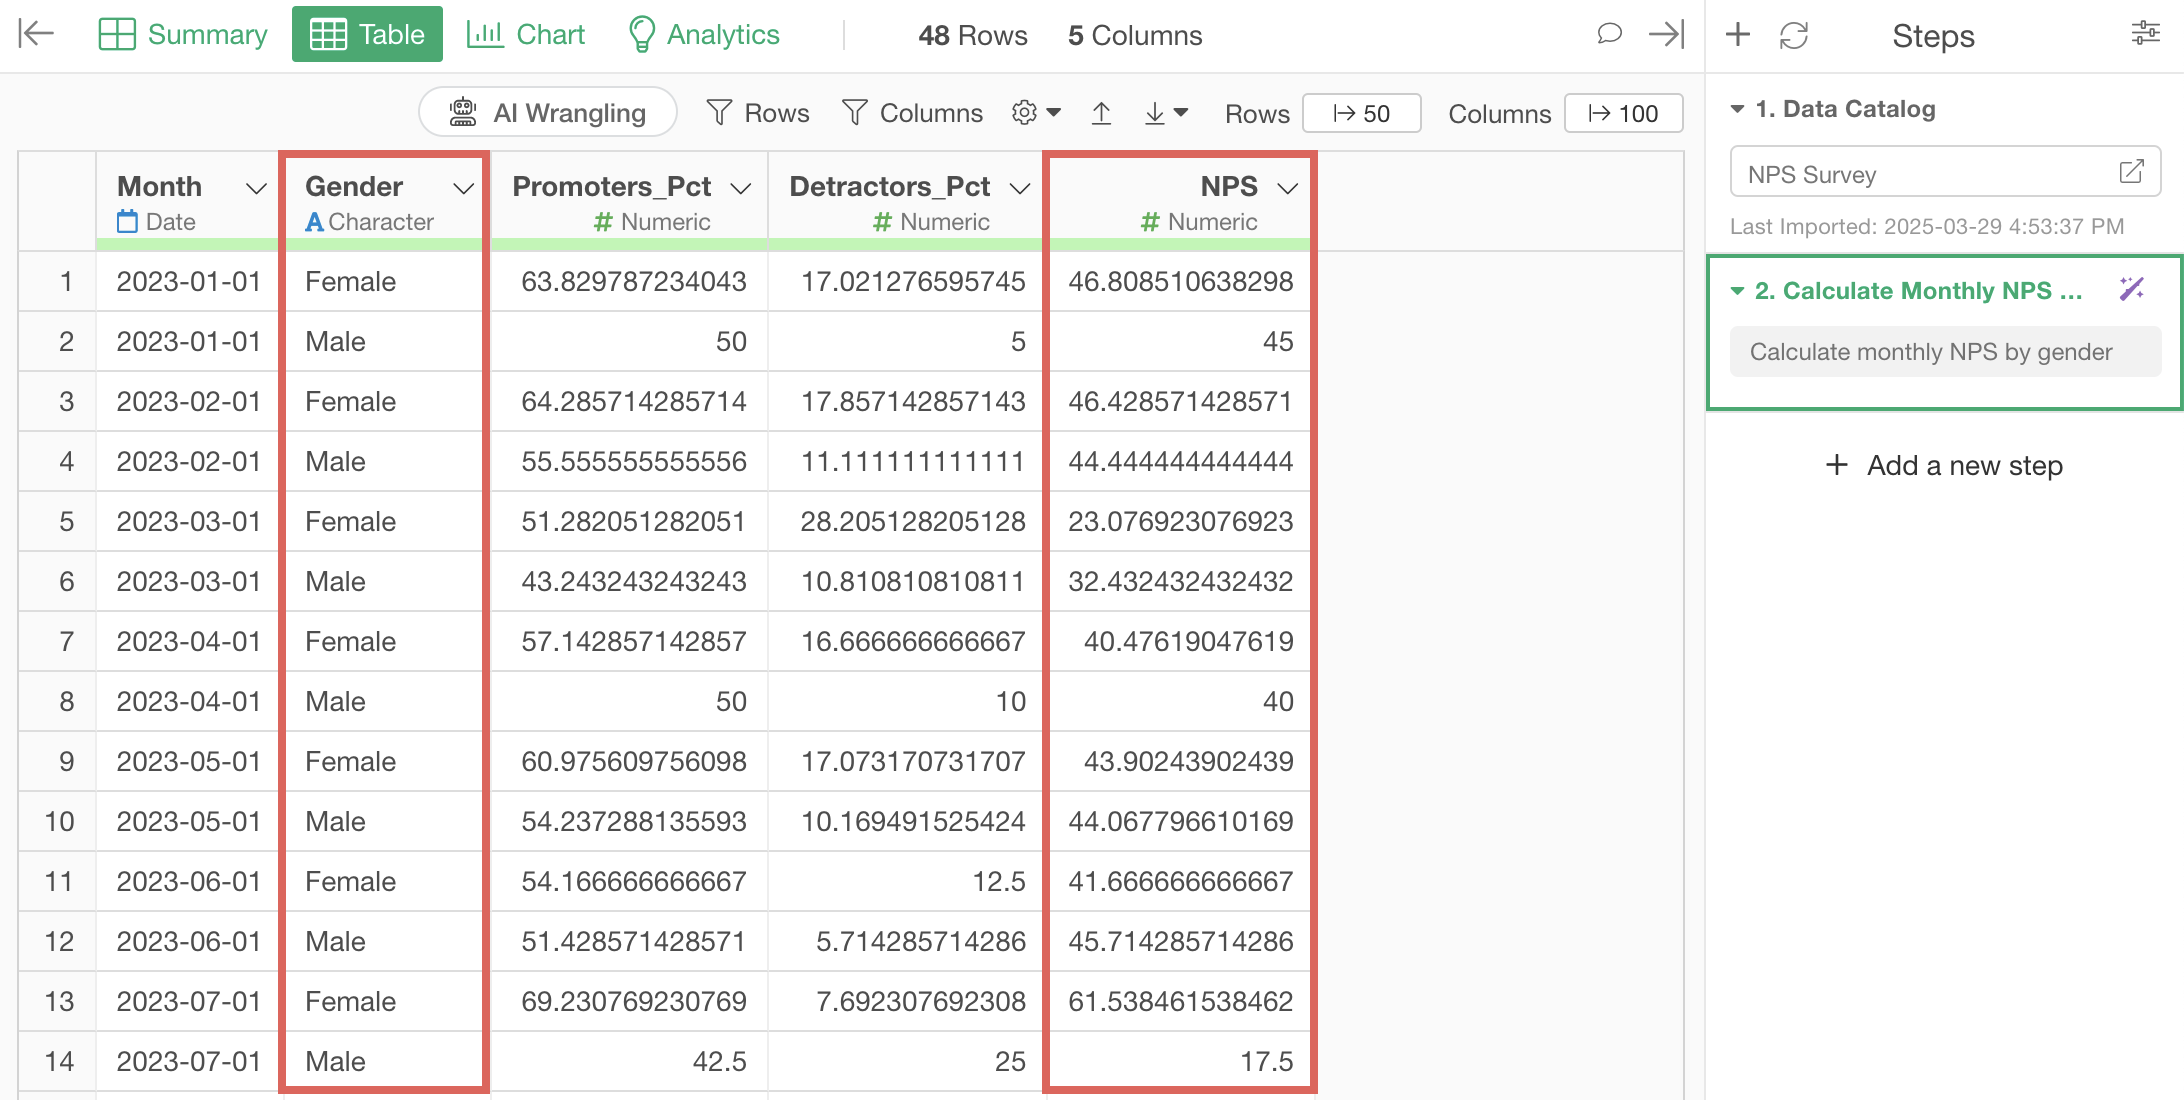Image resolution: width=2184 pixels, height=1100 pixels.
Task: Click the NPS column header
Action: click(1179, 201)
